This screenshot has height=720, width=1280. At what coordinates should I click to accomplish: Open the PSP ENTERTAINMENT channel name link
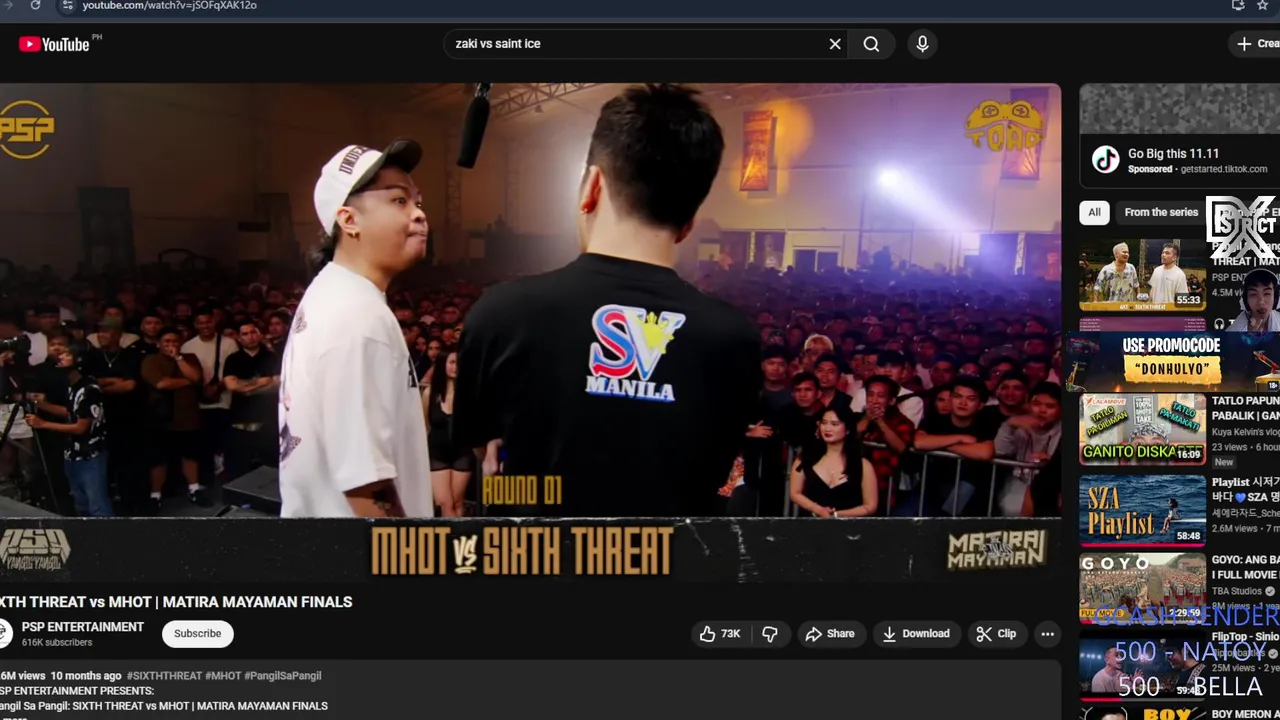click(x=83, y=627)
